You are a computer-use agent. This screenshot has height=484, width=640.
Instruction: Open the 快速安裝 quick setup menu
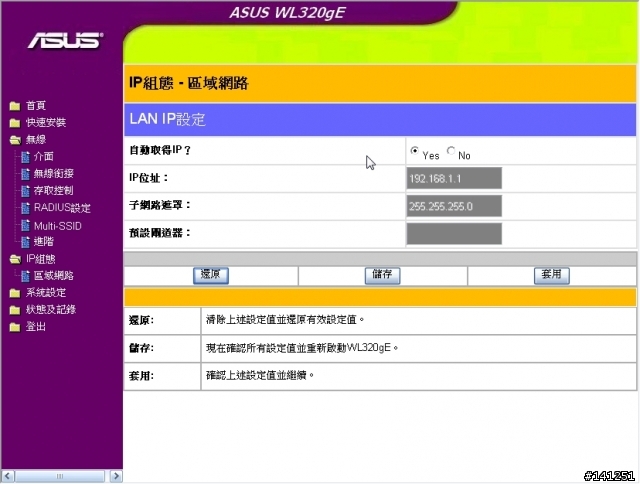point(46,122)
